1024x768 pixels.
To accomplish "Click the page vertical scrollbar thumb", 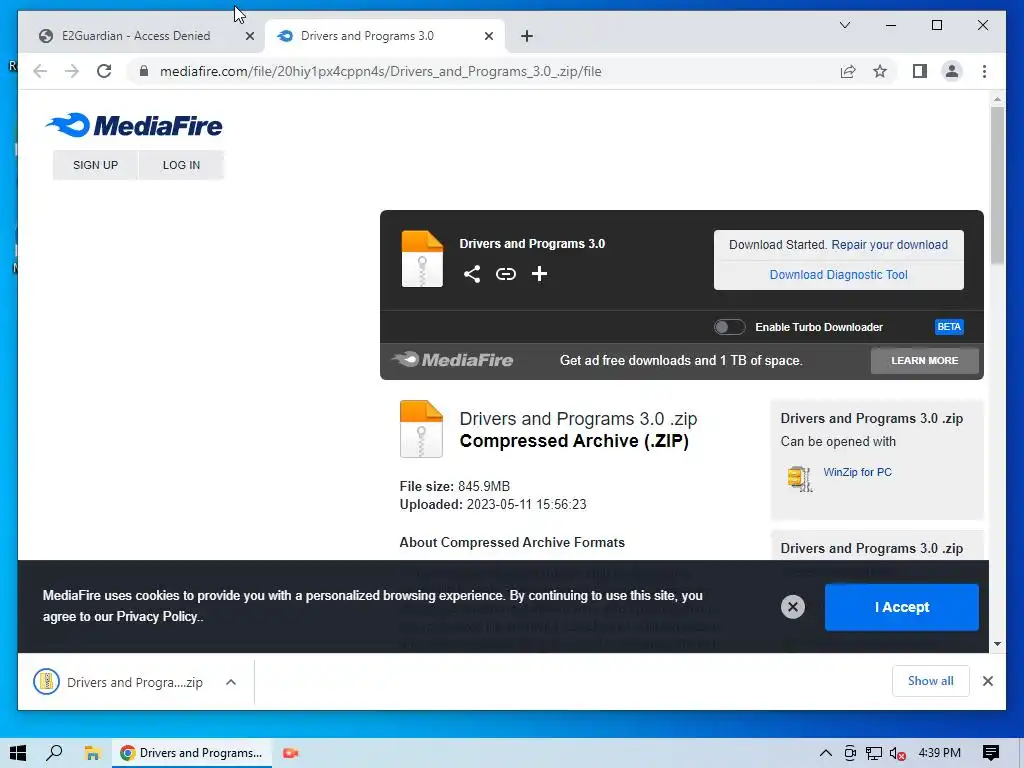I will 997,185.
